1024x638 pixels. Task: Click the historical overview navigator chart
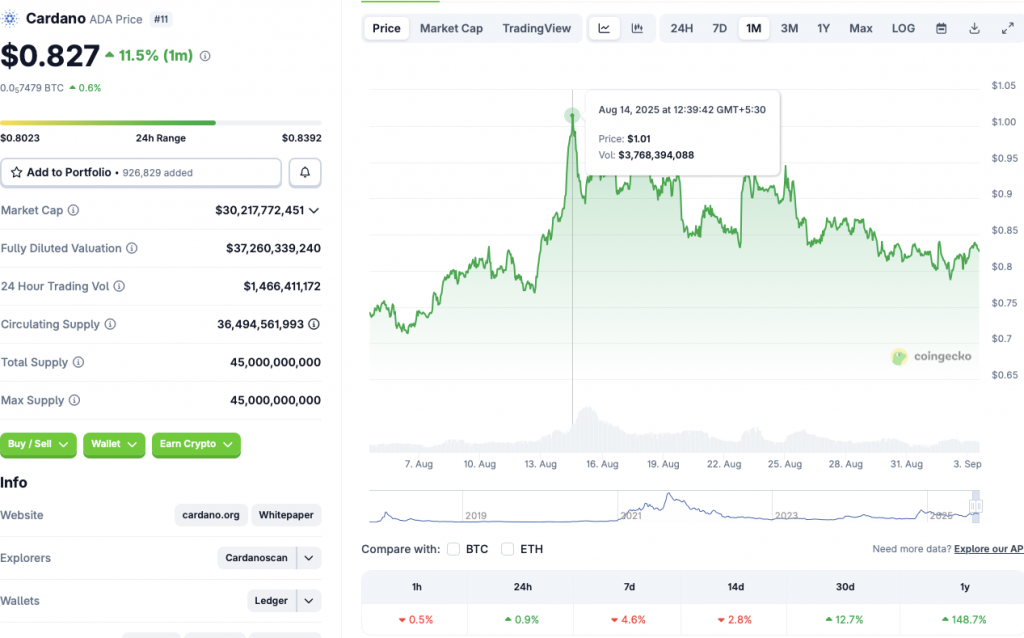tap(675, 507)
